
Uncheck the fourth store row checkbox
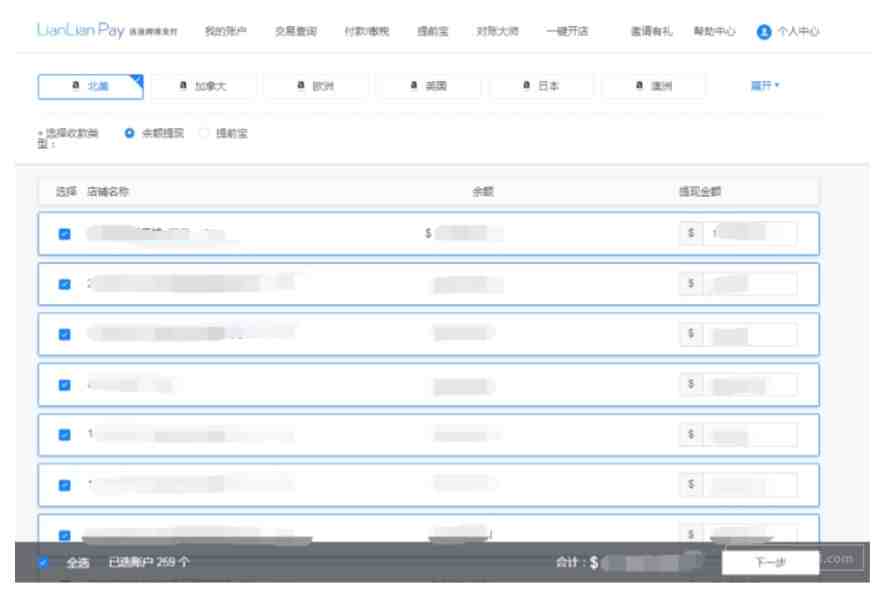[x=65, y=384]
